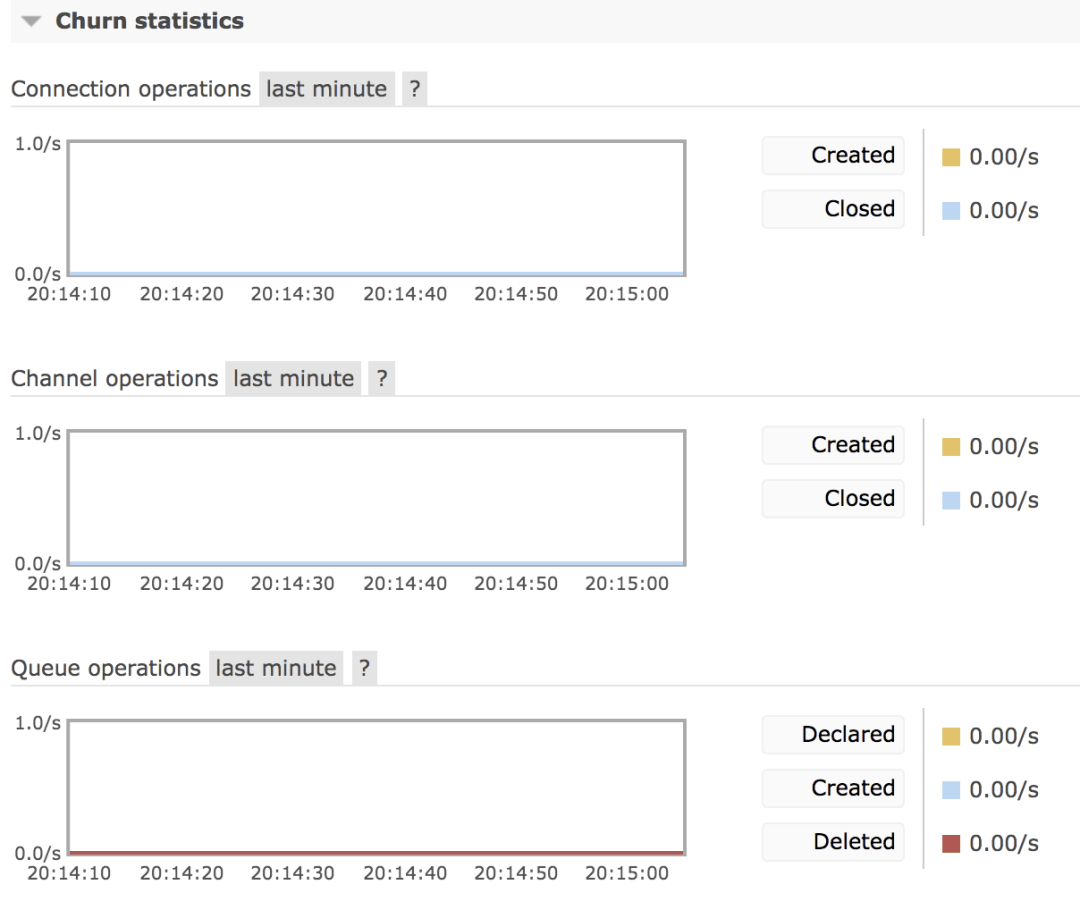Click blue Closed swatch in Channel operations
This screenshot has height=910, width=1080.
pos(951,500)
